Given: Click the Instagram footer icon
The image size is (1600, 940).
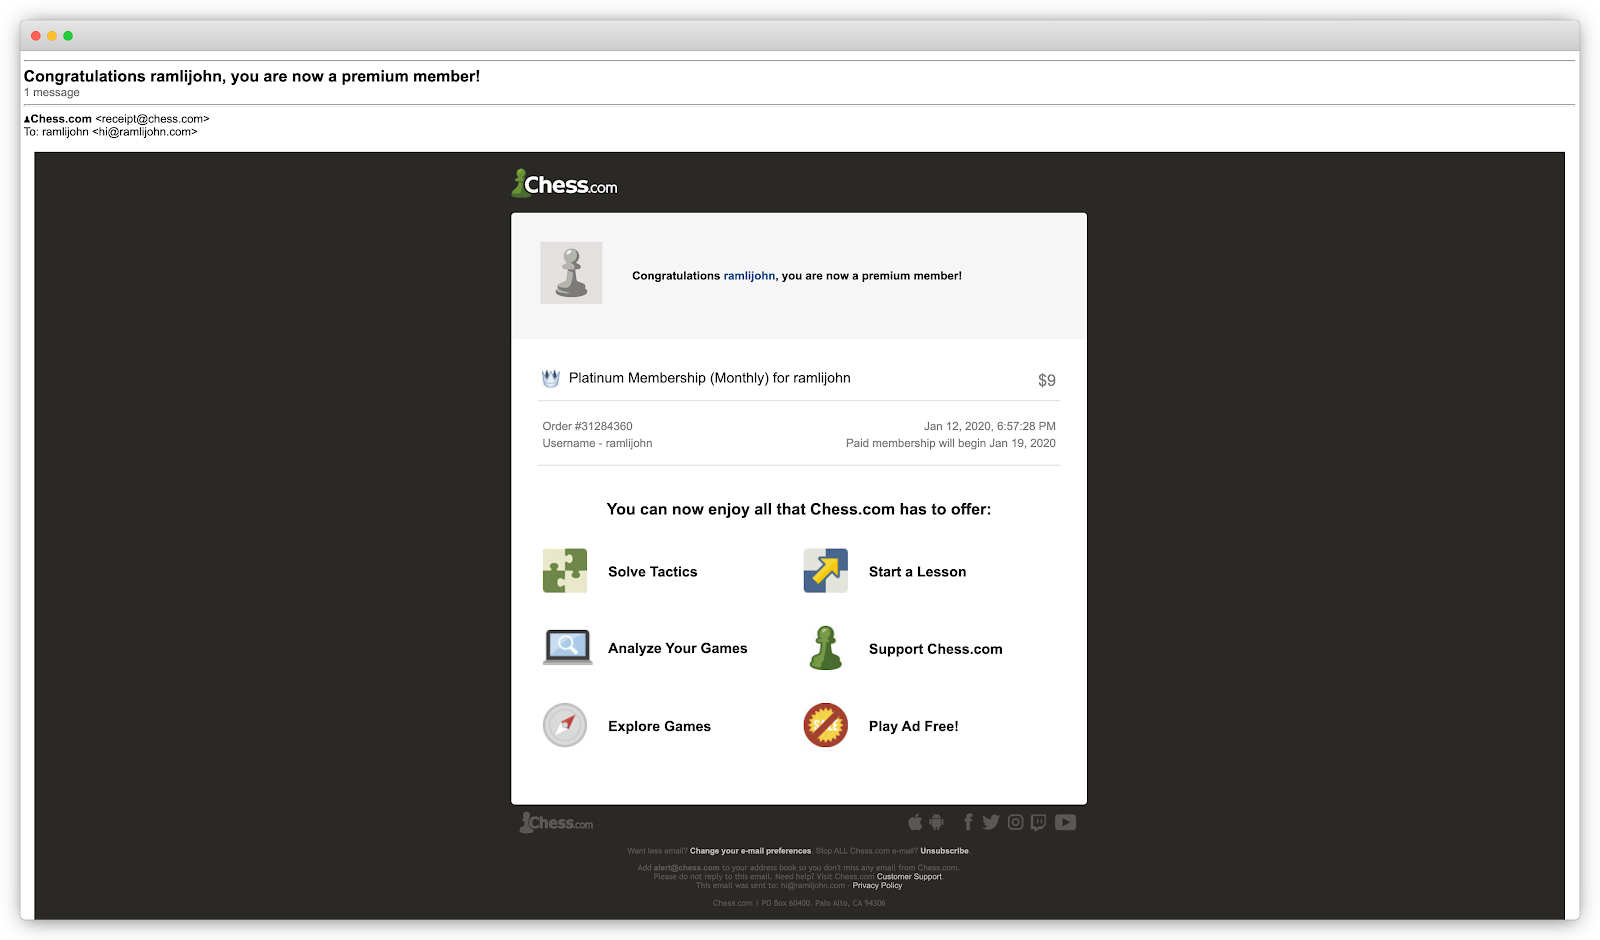Looking at the screenshot, I should 1015,822.
